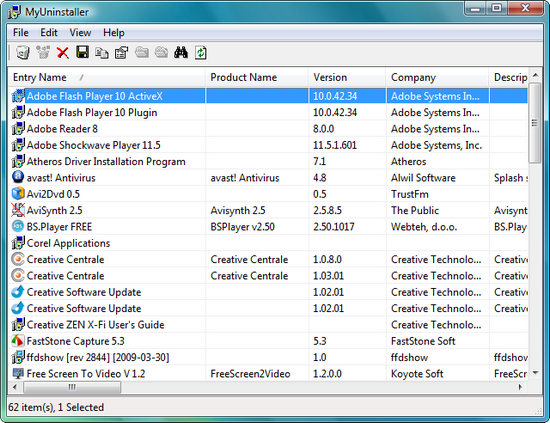Select the Adobe Shockwave Player 11.5 entry
Screen dimensions: 550x423
(94, 145)
